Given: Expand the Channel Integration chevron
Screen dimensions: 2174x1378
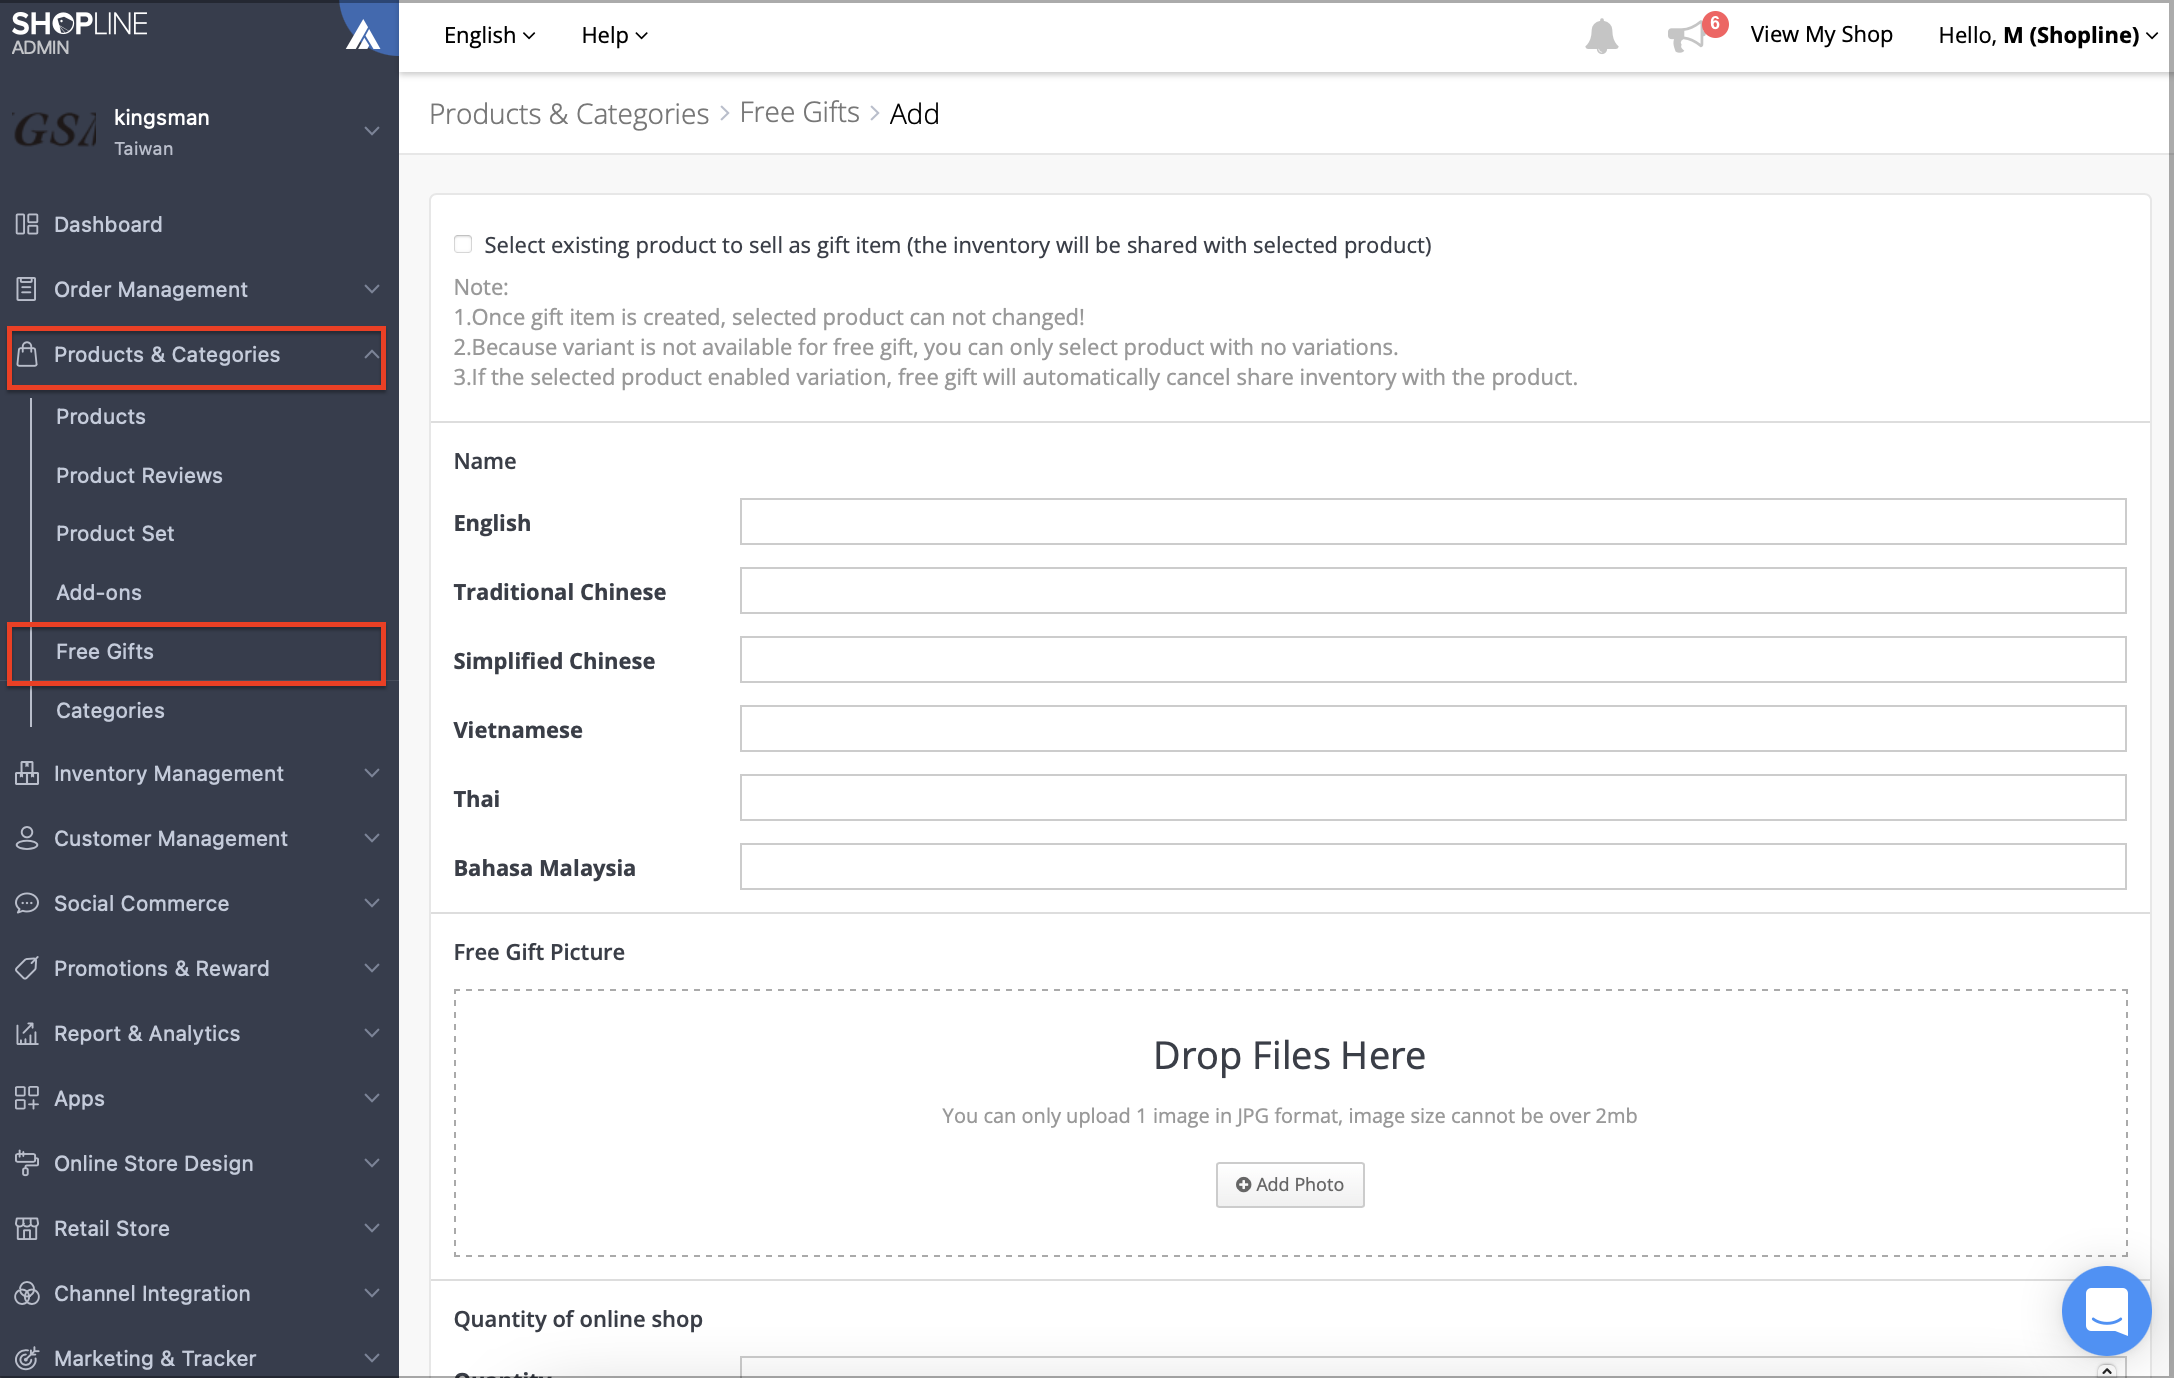Looking at the screenshot, I should [372, 1293].
